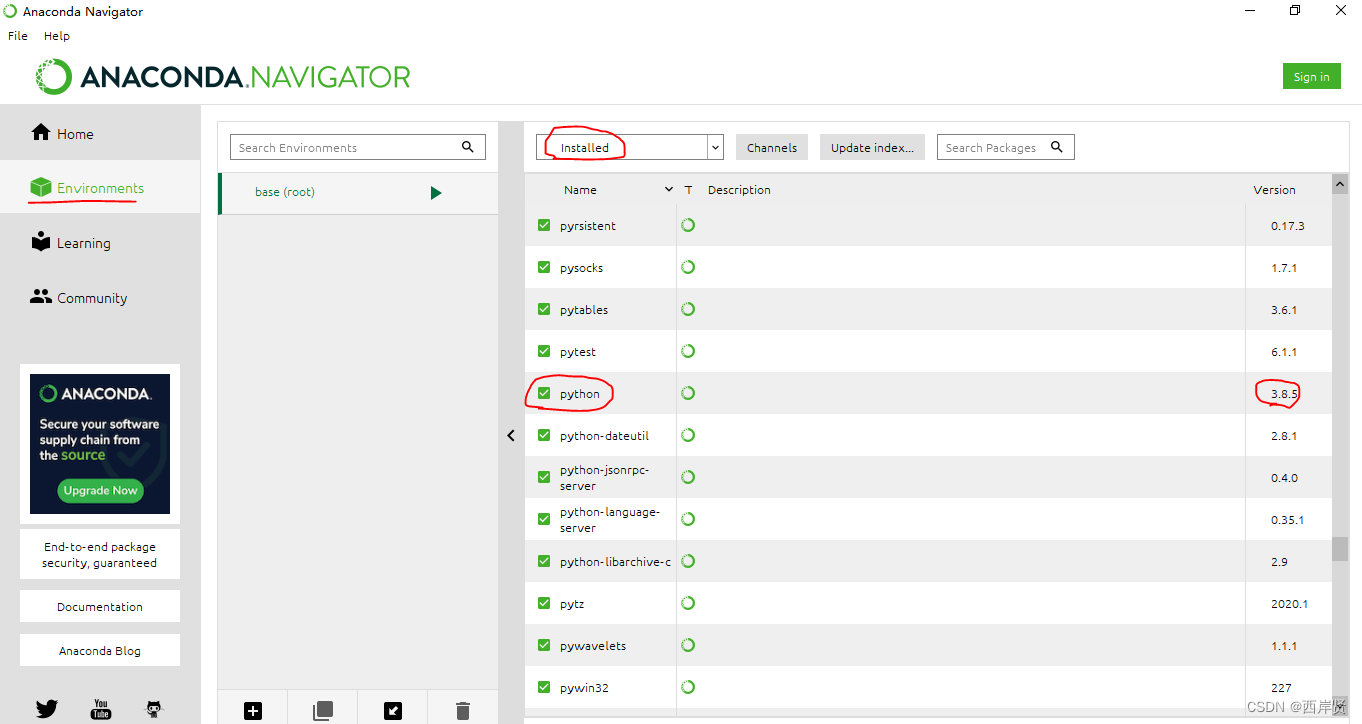Screen dimensions: 1362x724
Task: Click the python version 3.8.5 value
Action: tap(1284, 394)
